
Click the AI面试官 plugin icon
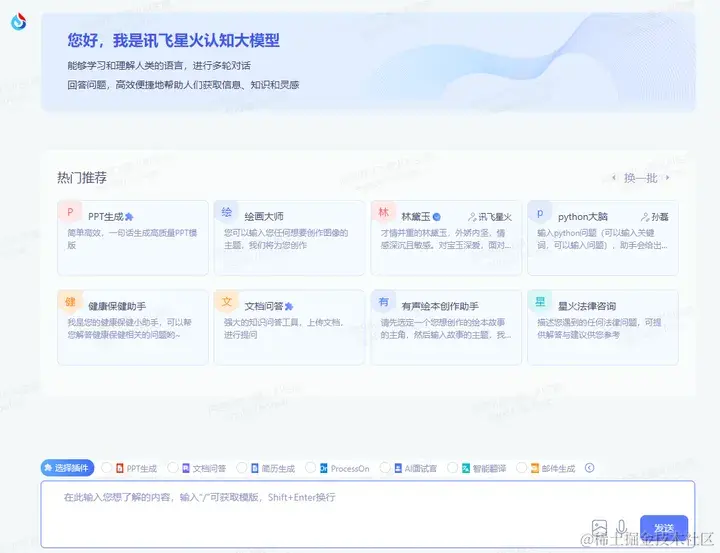398,468
